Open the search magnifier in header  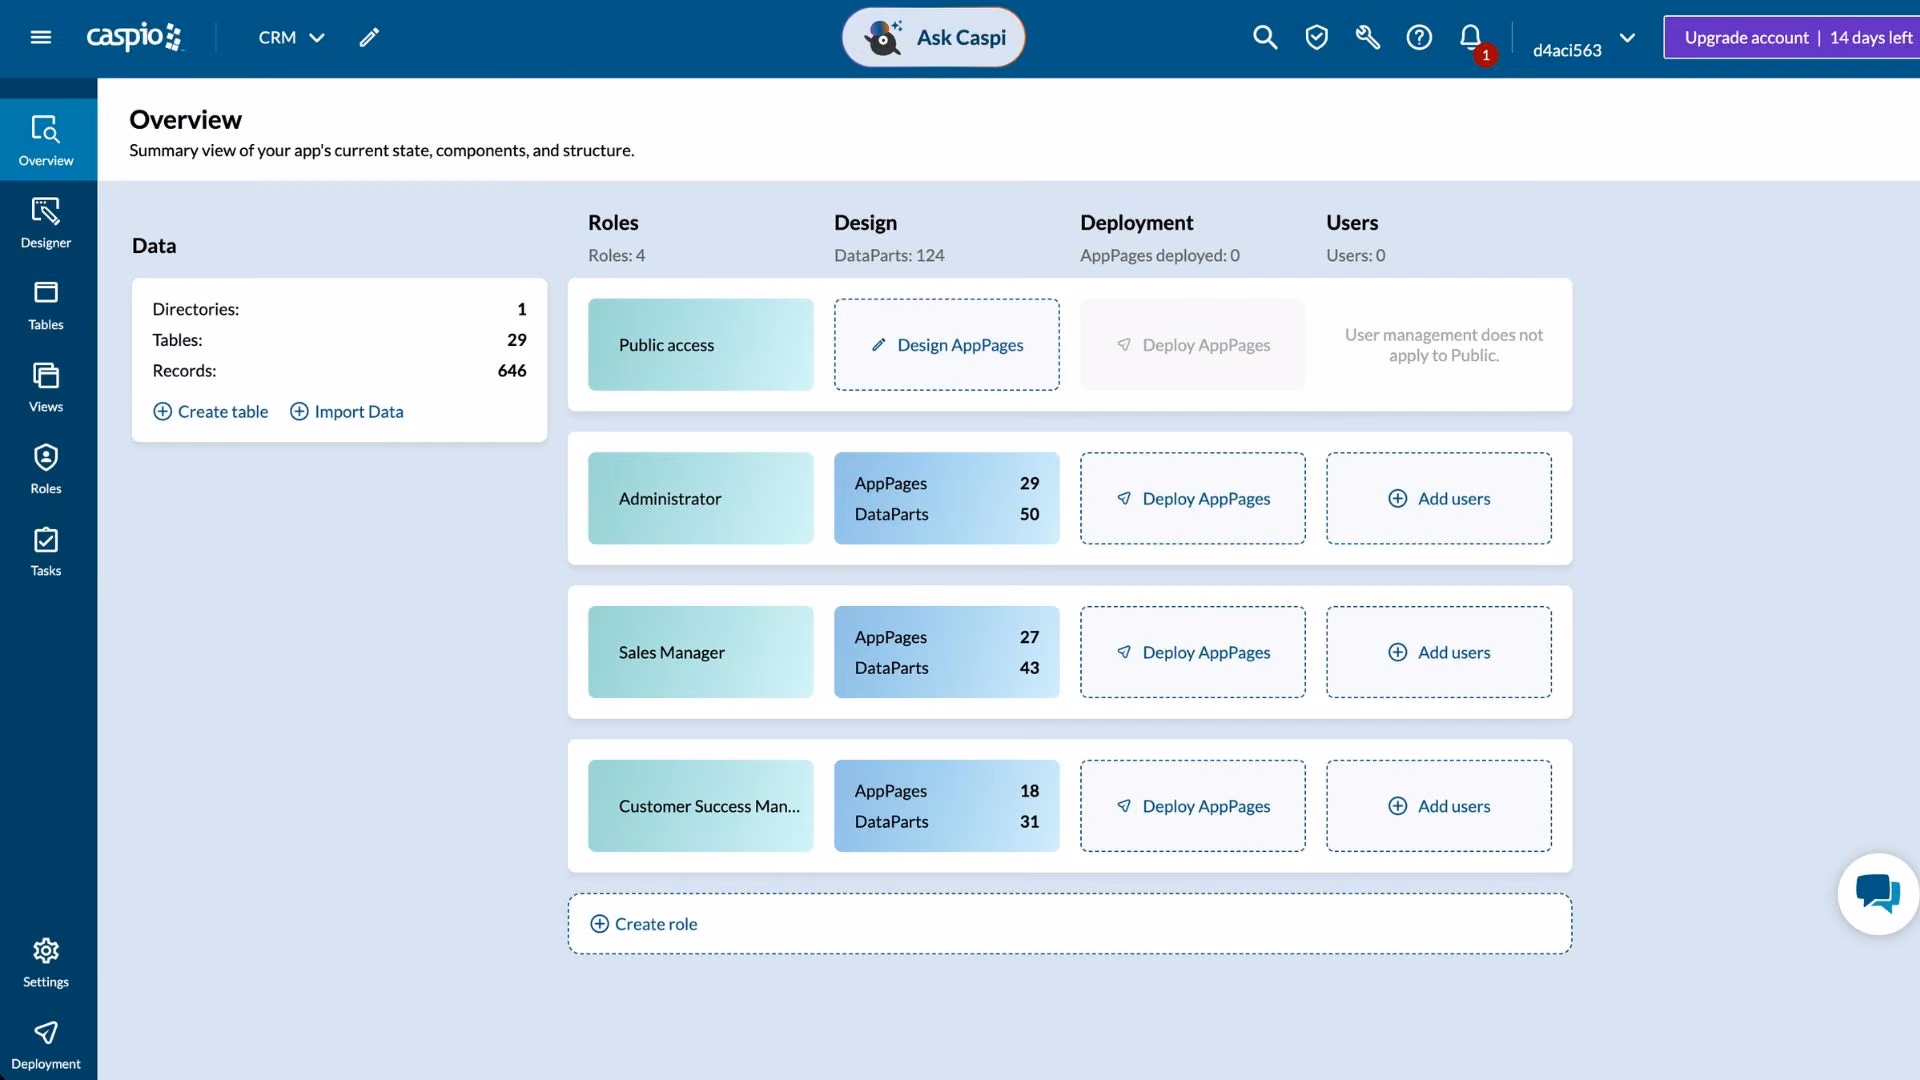click(x=1265, y=37)
